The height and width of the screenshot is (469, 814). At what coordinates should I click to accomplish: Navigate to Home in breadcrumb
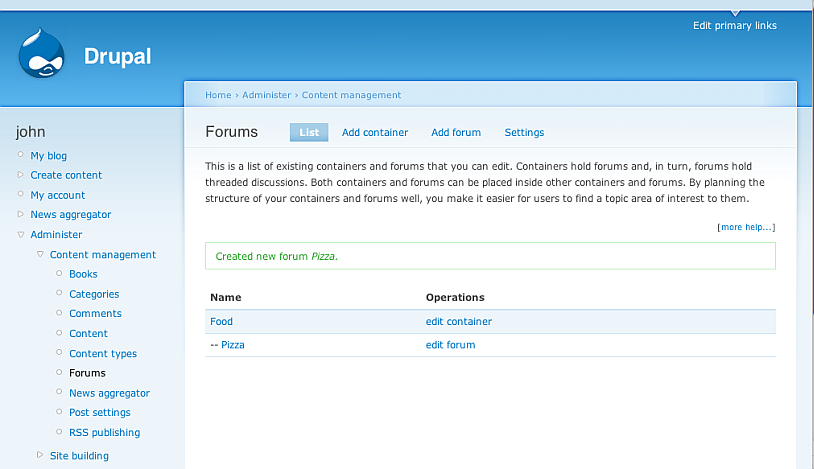(x=218, y=95)
